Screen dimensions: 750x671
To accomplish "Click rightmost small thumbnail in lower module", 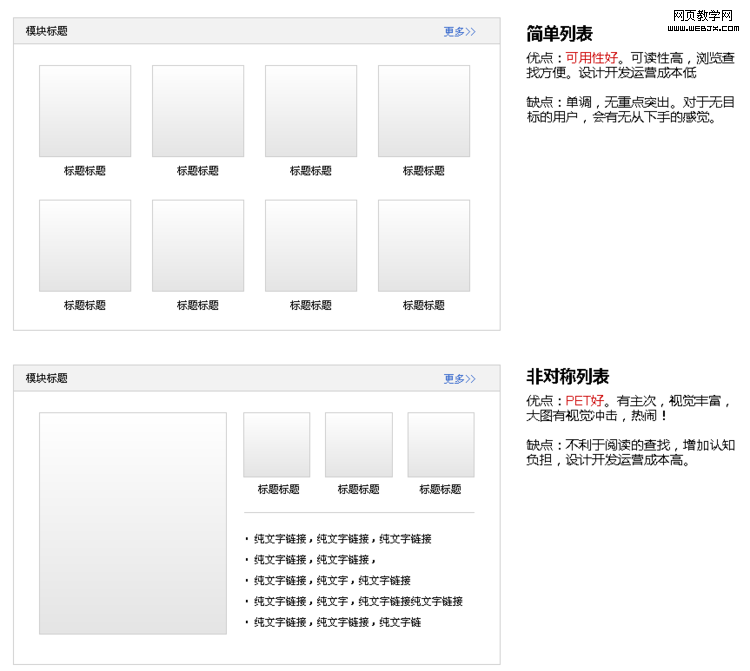I will 441,445.
